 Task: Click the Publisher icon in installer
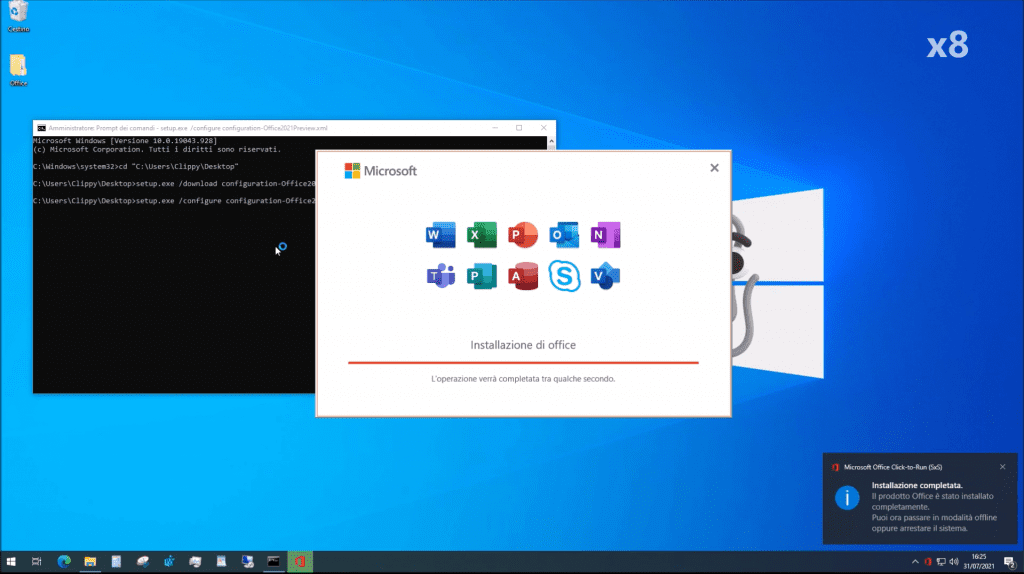[x=482, y=276]
